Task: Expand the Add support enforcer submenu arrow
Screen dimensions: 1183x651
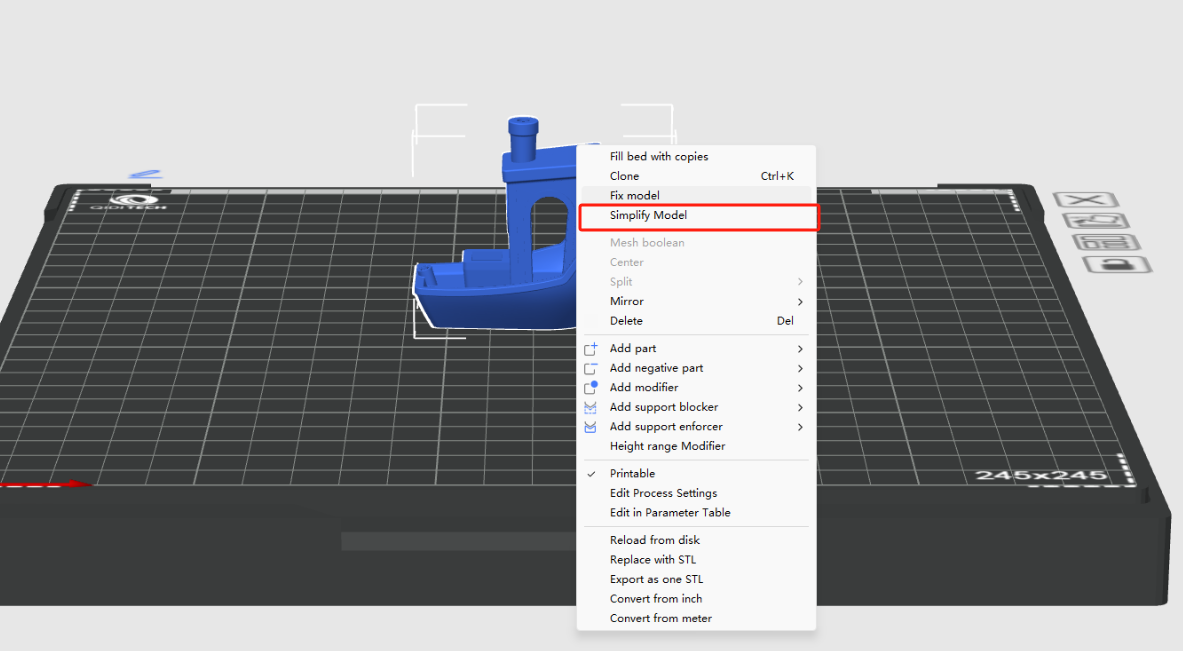Action: [800, 427]
